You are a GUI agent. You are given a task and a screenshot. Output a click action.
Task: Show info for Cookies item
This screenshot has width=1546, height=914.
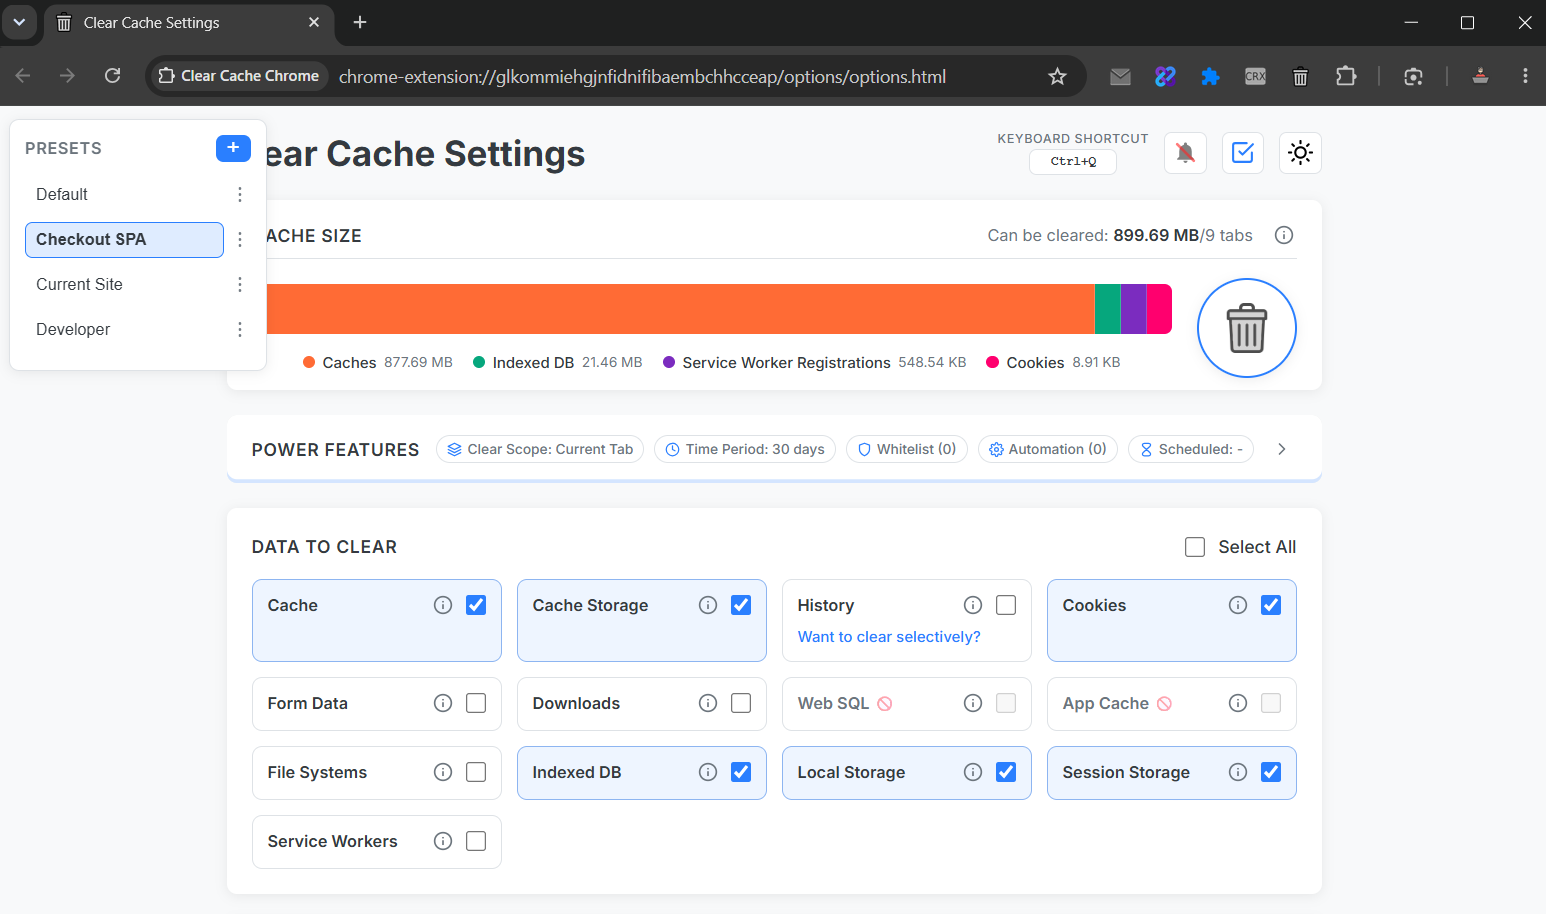pos(1238,605)
